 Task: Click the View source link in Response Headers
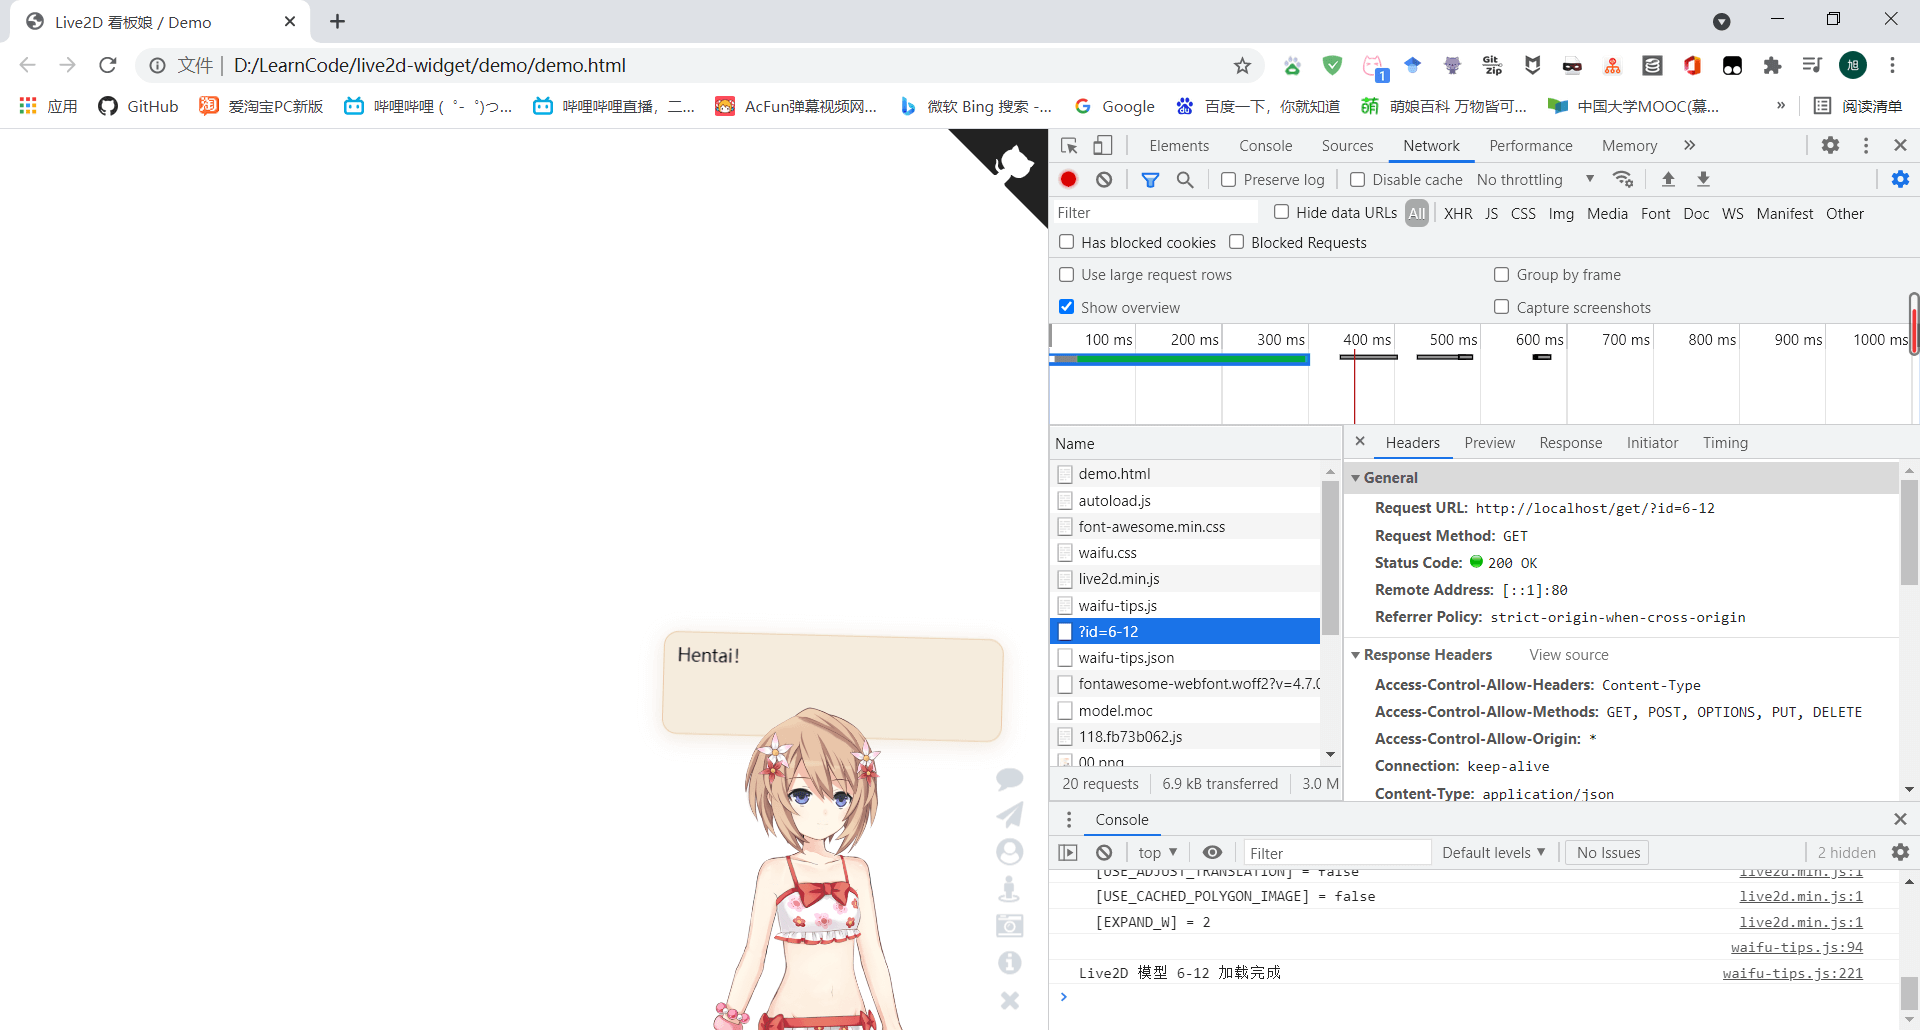(1568, 654)
